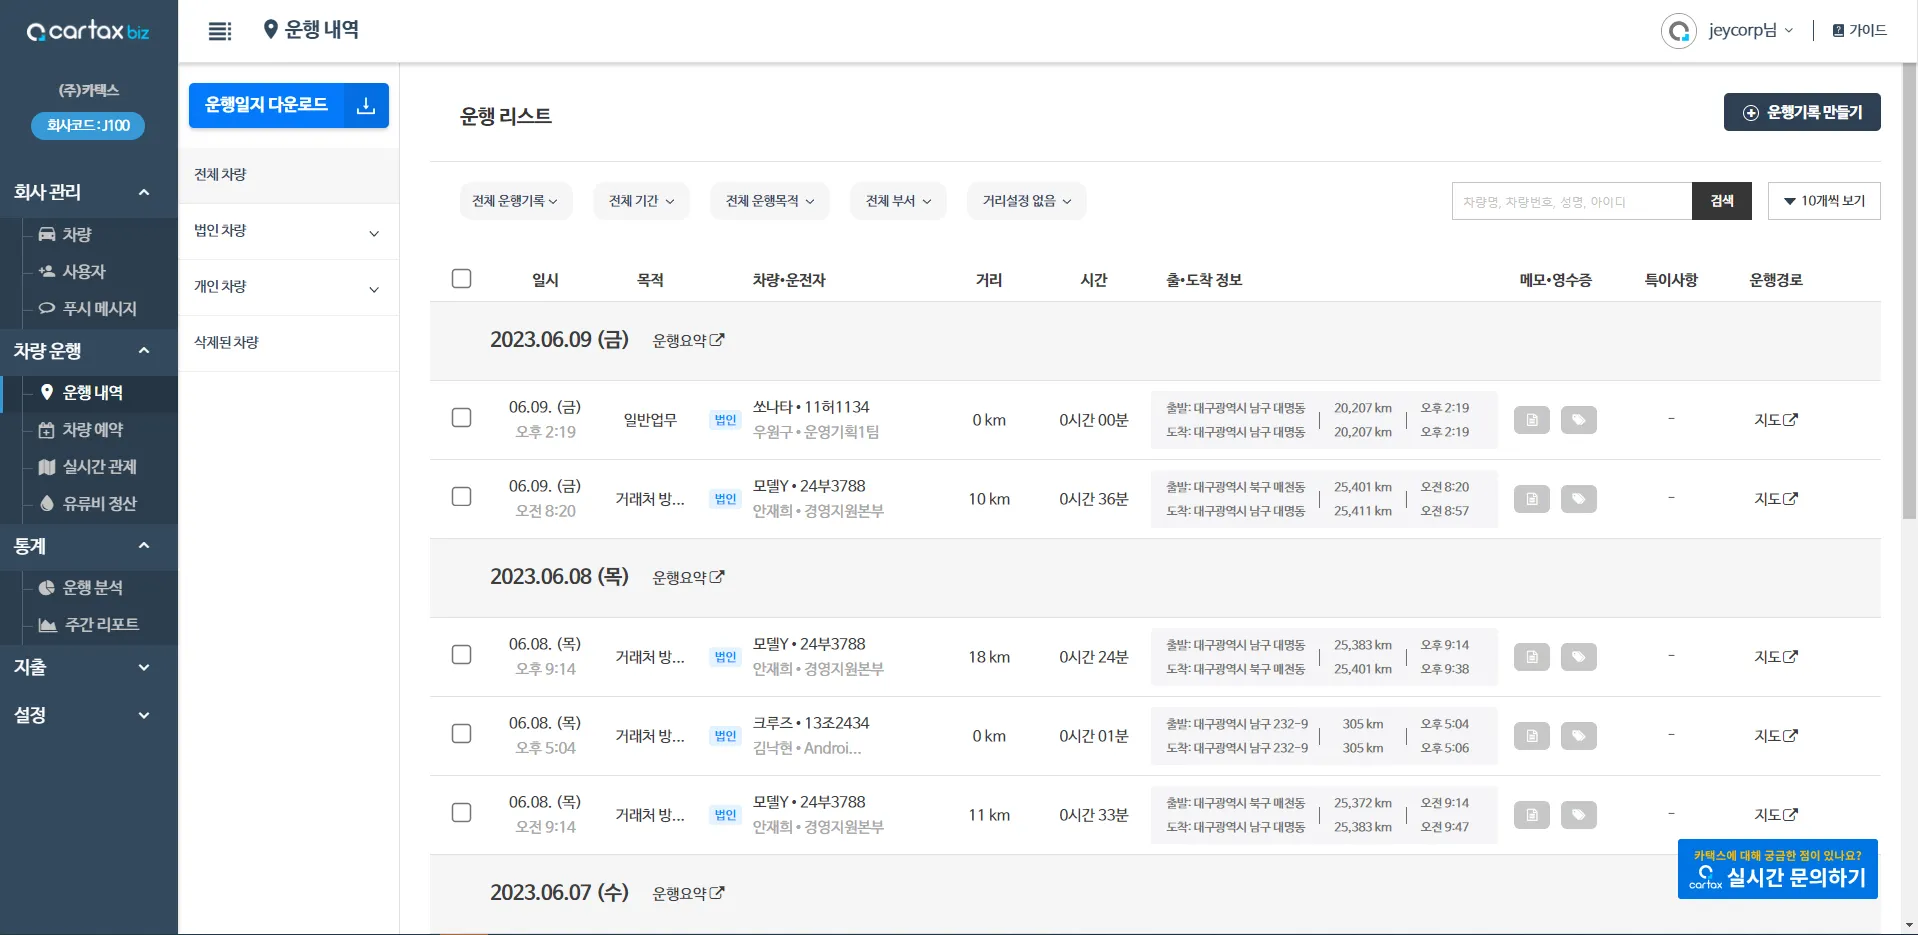Open the 전체 운행목적 purpose dropdown
1918x935 pixels.
770,201
